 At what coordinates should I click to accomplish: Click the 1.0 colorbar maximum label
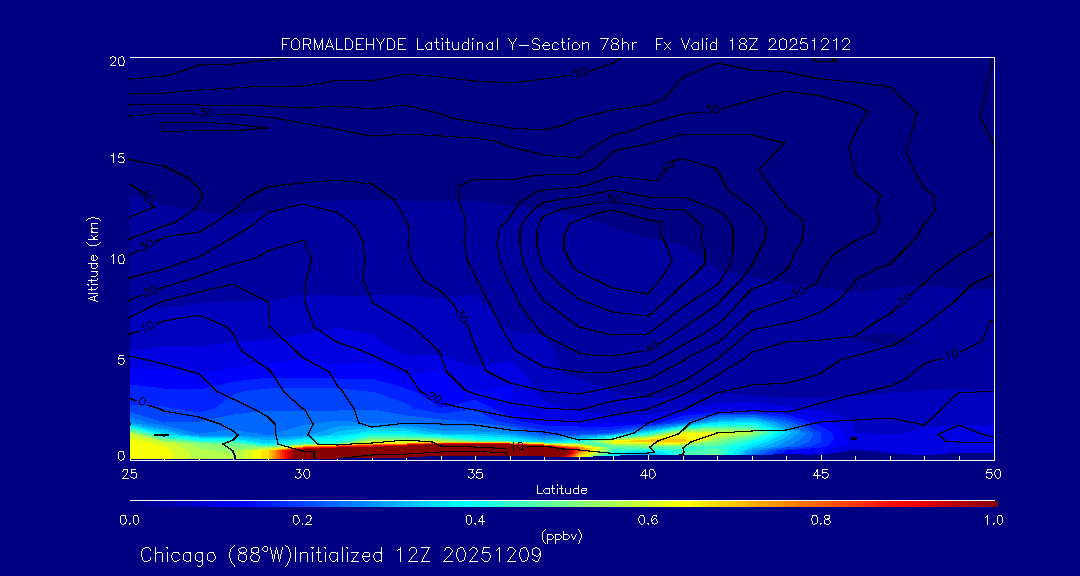coord(994,520)
